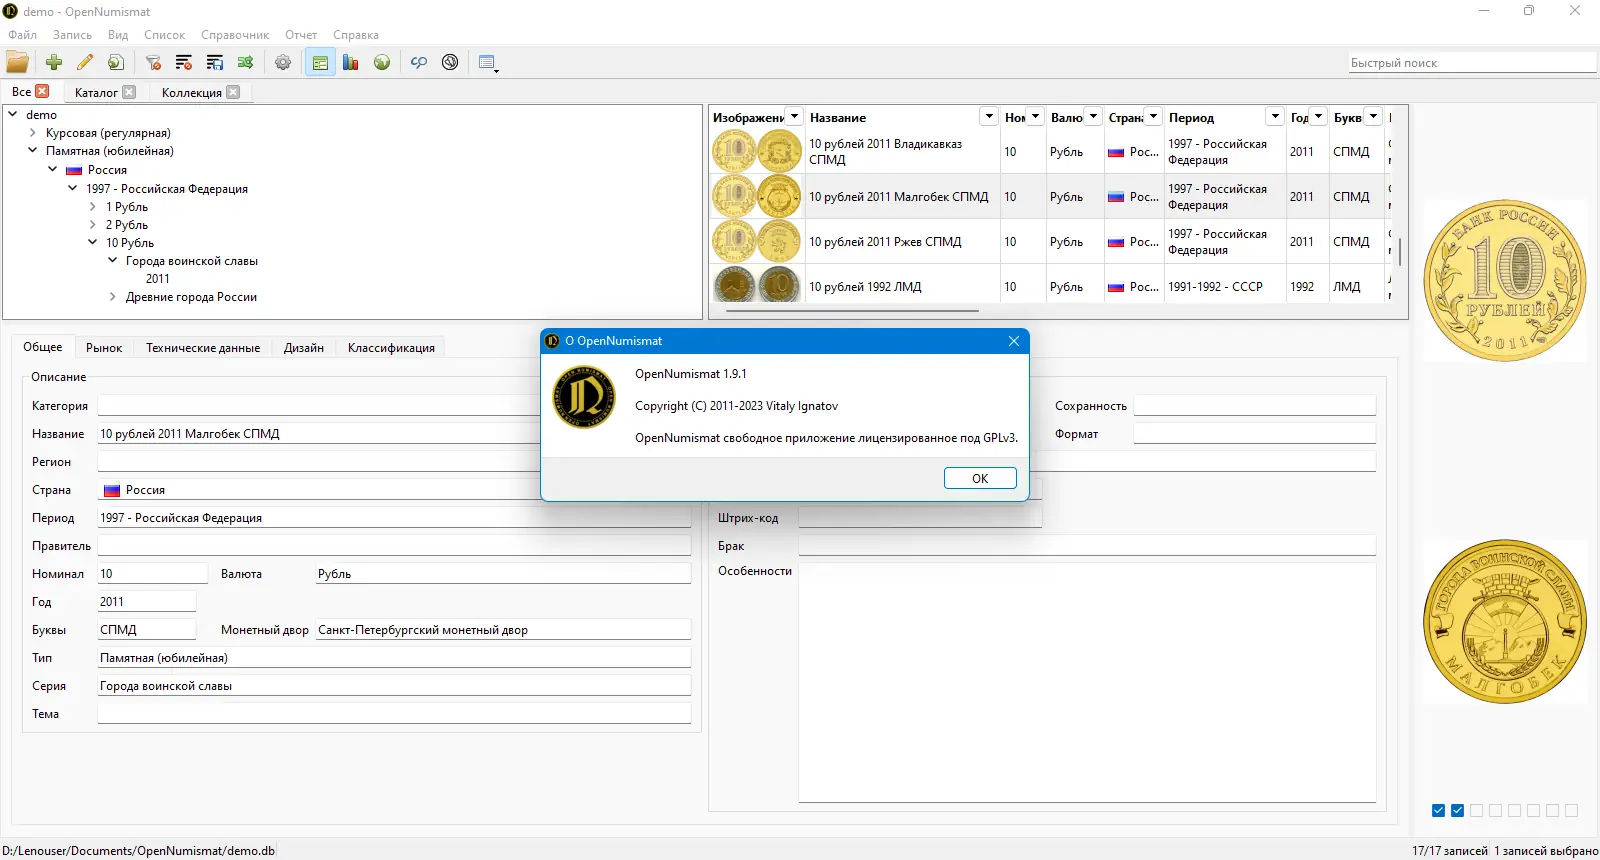Open the Название column filter dropdown
1600x860 pixels.
coord(988,117)
